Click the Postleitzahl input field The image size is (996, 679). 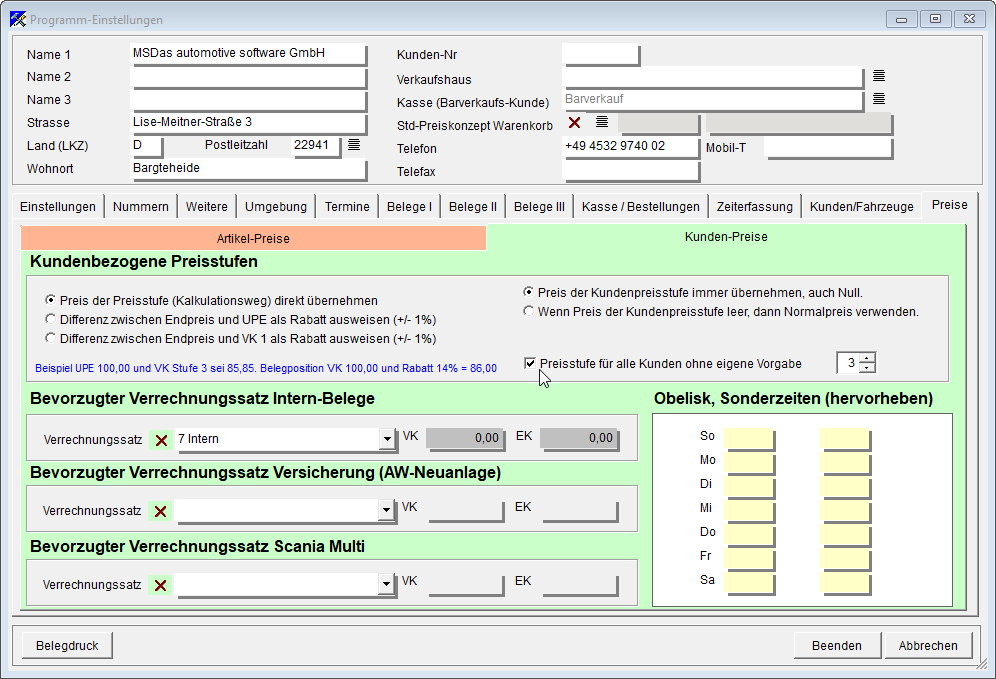point(316,145)
